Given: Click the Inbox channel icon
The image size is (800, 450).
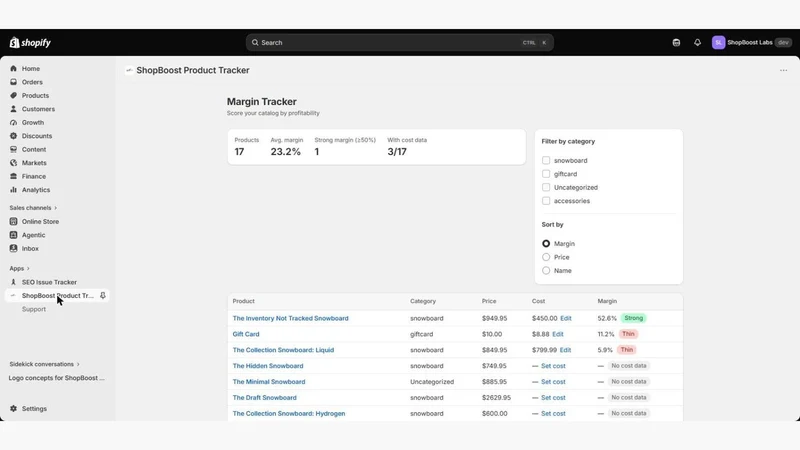Looking at the screenshot, I should [x=13, y=248].
